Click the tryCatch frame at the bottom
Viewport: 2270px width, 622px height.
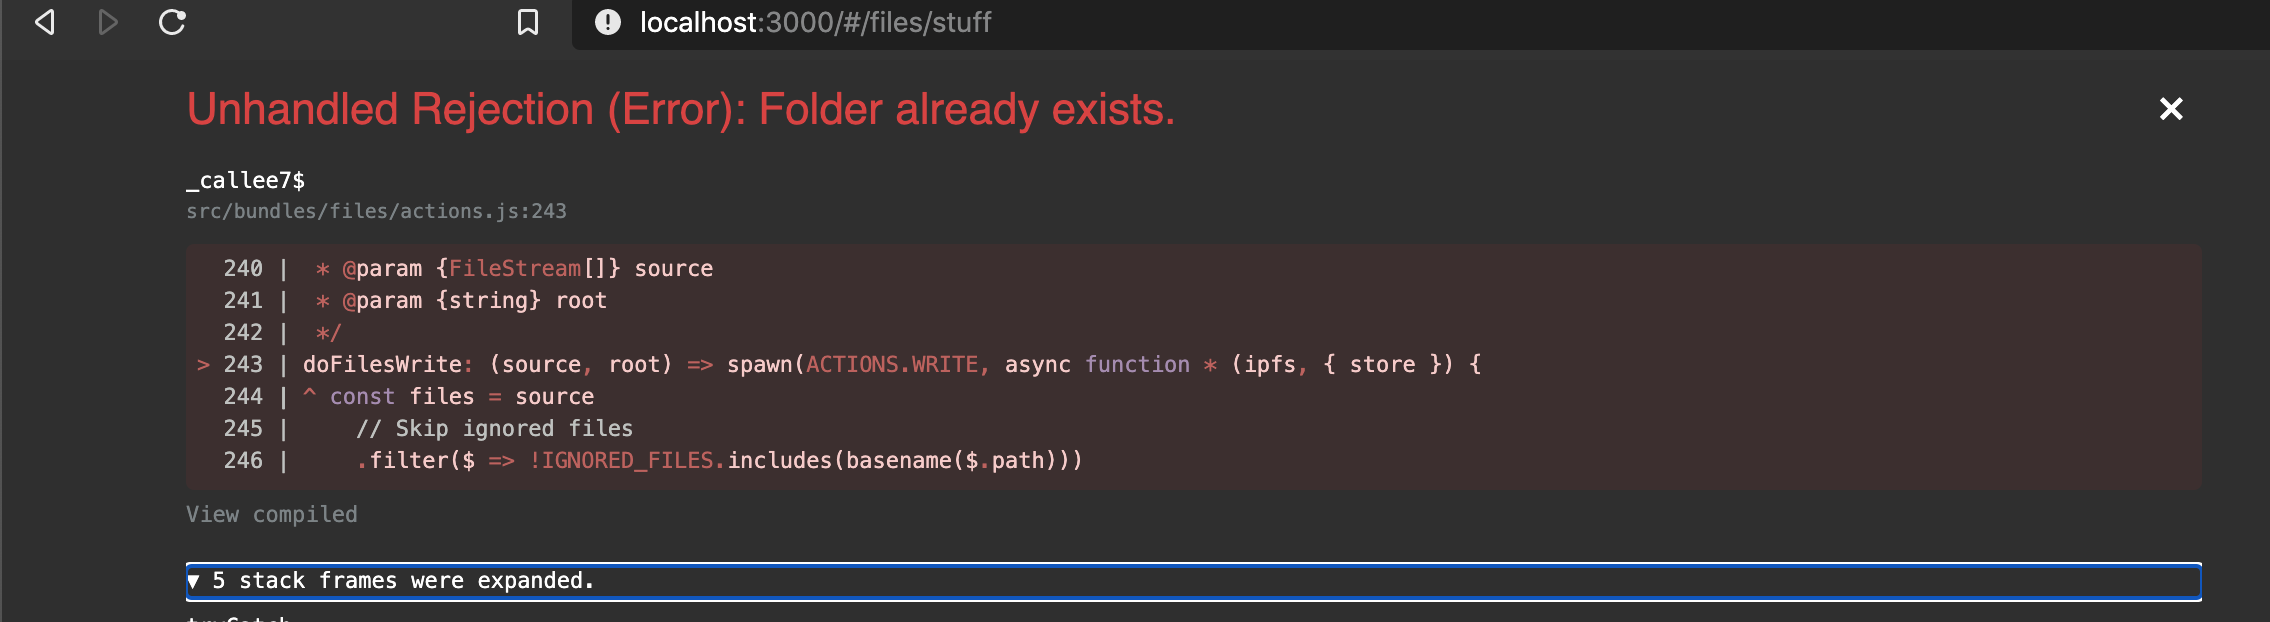[x=240, y=617]
